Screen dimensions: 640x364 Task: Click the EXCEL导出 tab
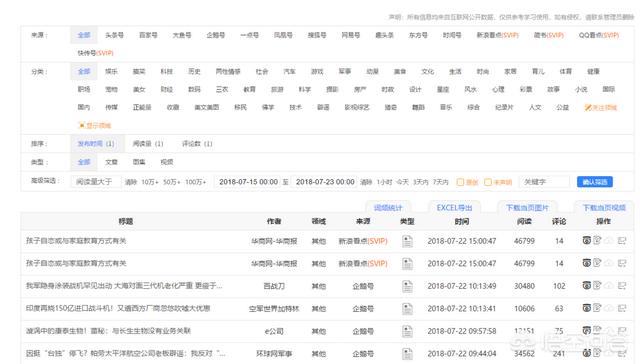click(454, 208)
